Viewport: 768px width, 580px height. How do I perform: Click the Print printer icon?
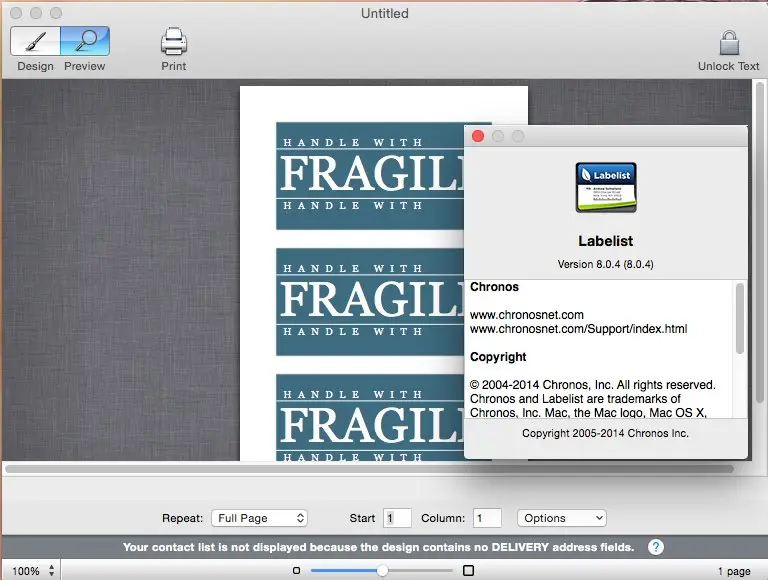tap(174, 41)
